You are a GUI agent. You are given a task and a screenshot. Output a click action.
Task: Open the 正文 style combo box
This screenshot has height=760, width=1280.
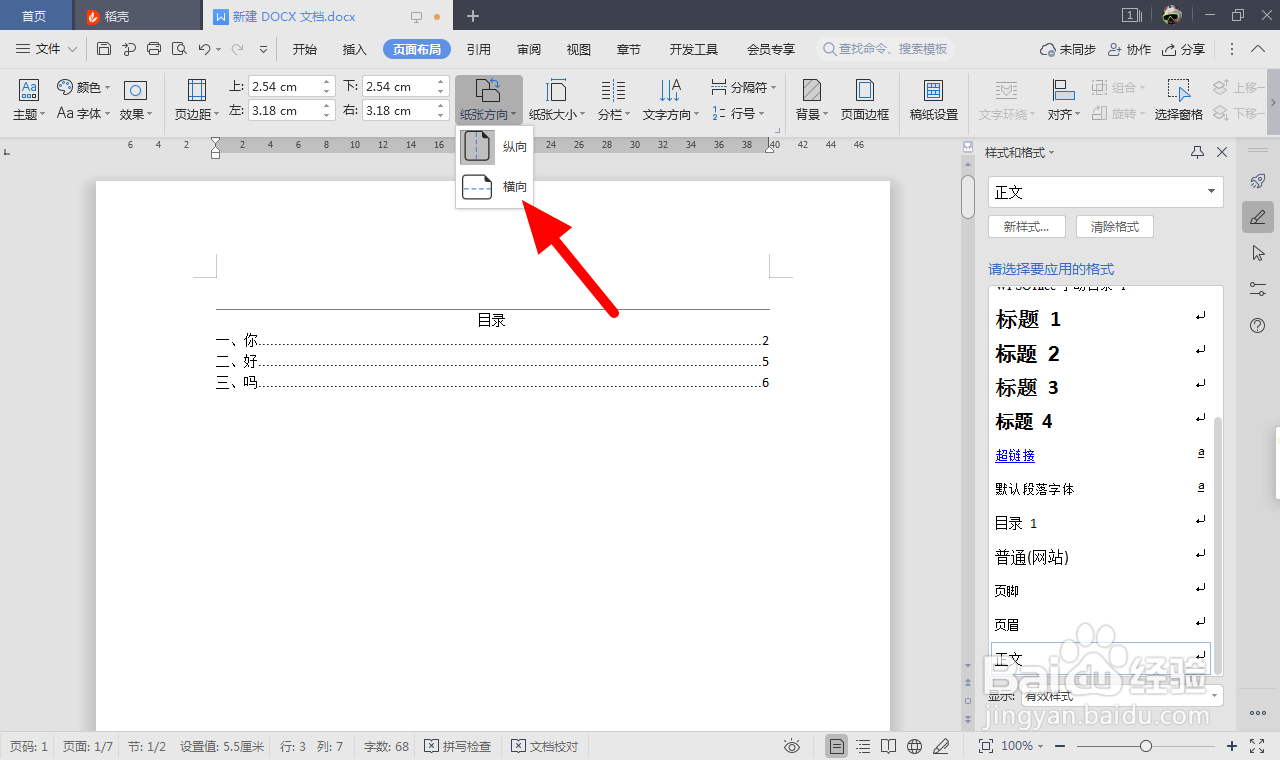[x=1105, y=192]
